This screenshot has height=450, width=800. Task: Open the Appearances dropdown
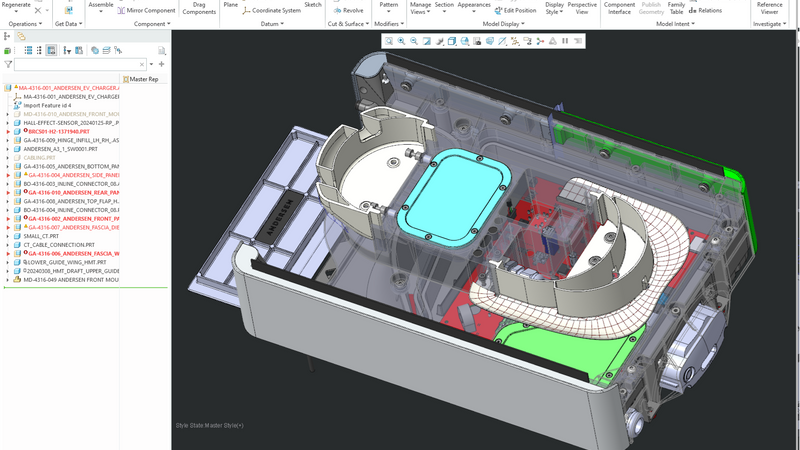(474, 7)
